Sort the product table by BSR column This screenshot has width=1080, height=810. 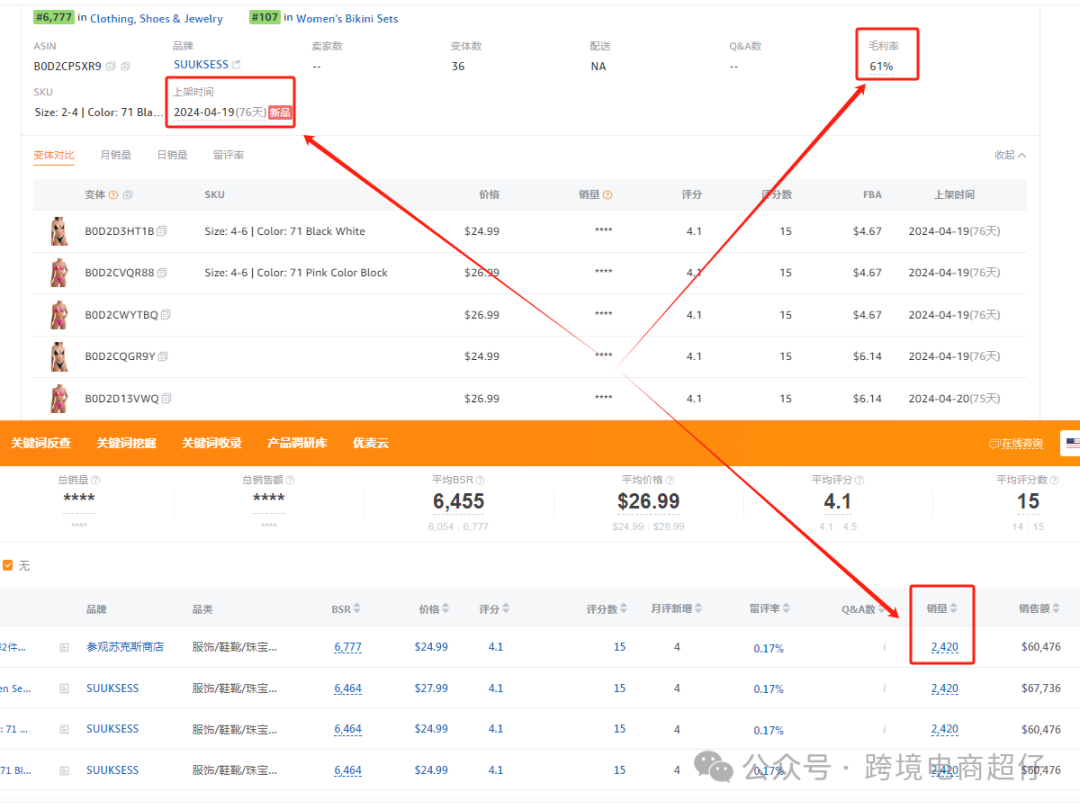click(x=357, y=609)
